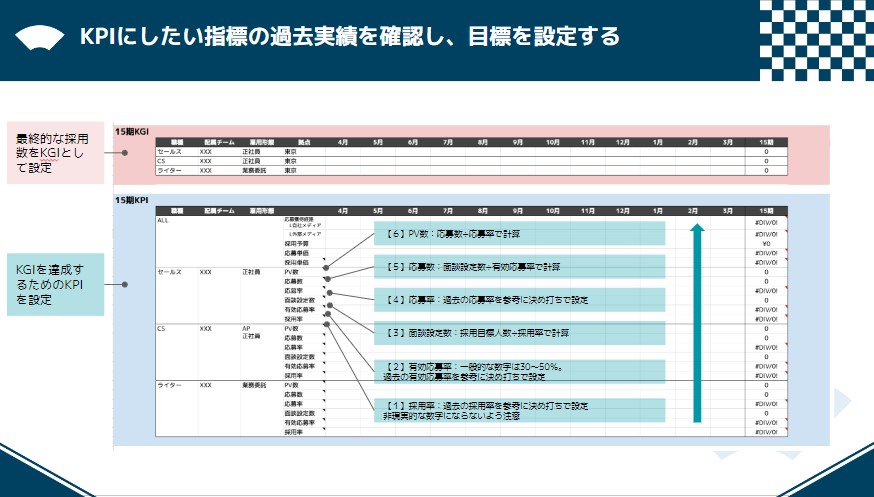This screenshot has height=497, width=874.
Task: Click the slide title text
Action: (350, 37)
